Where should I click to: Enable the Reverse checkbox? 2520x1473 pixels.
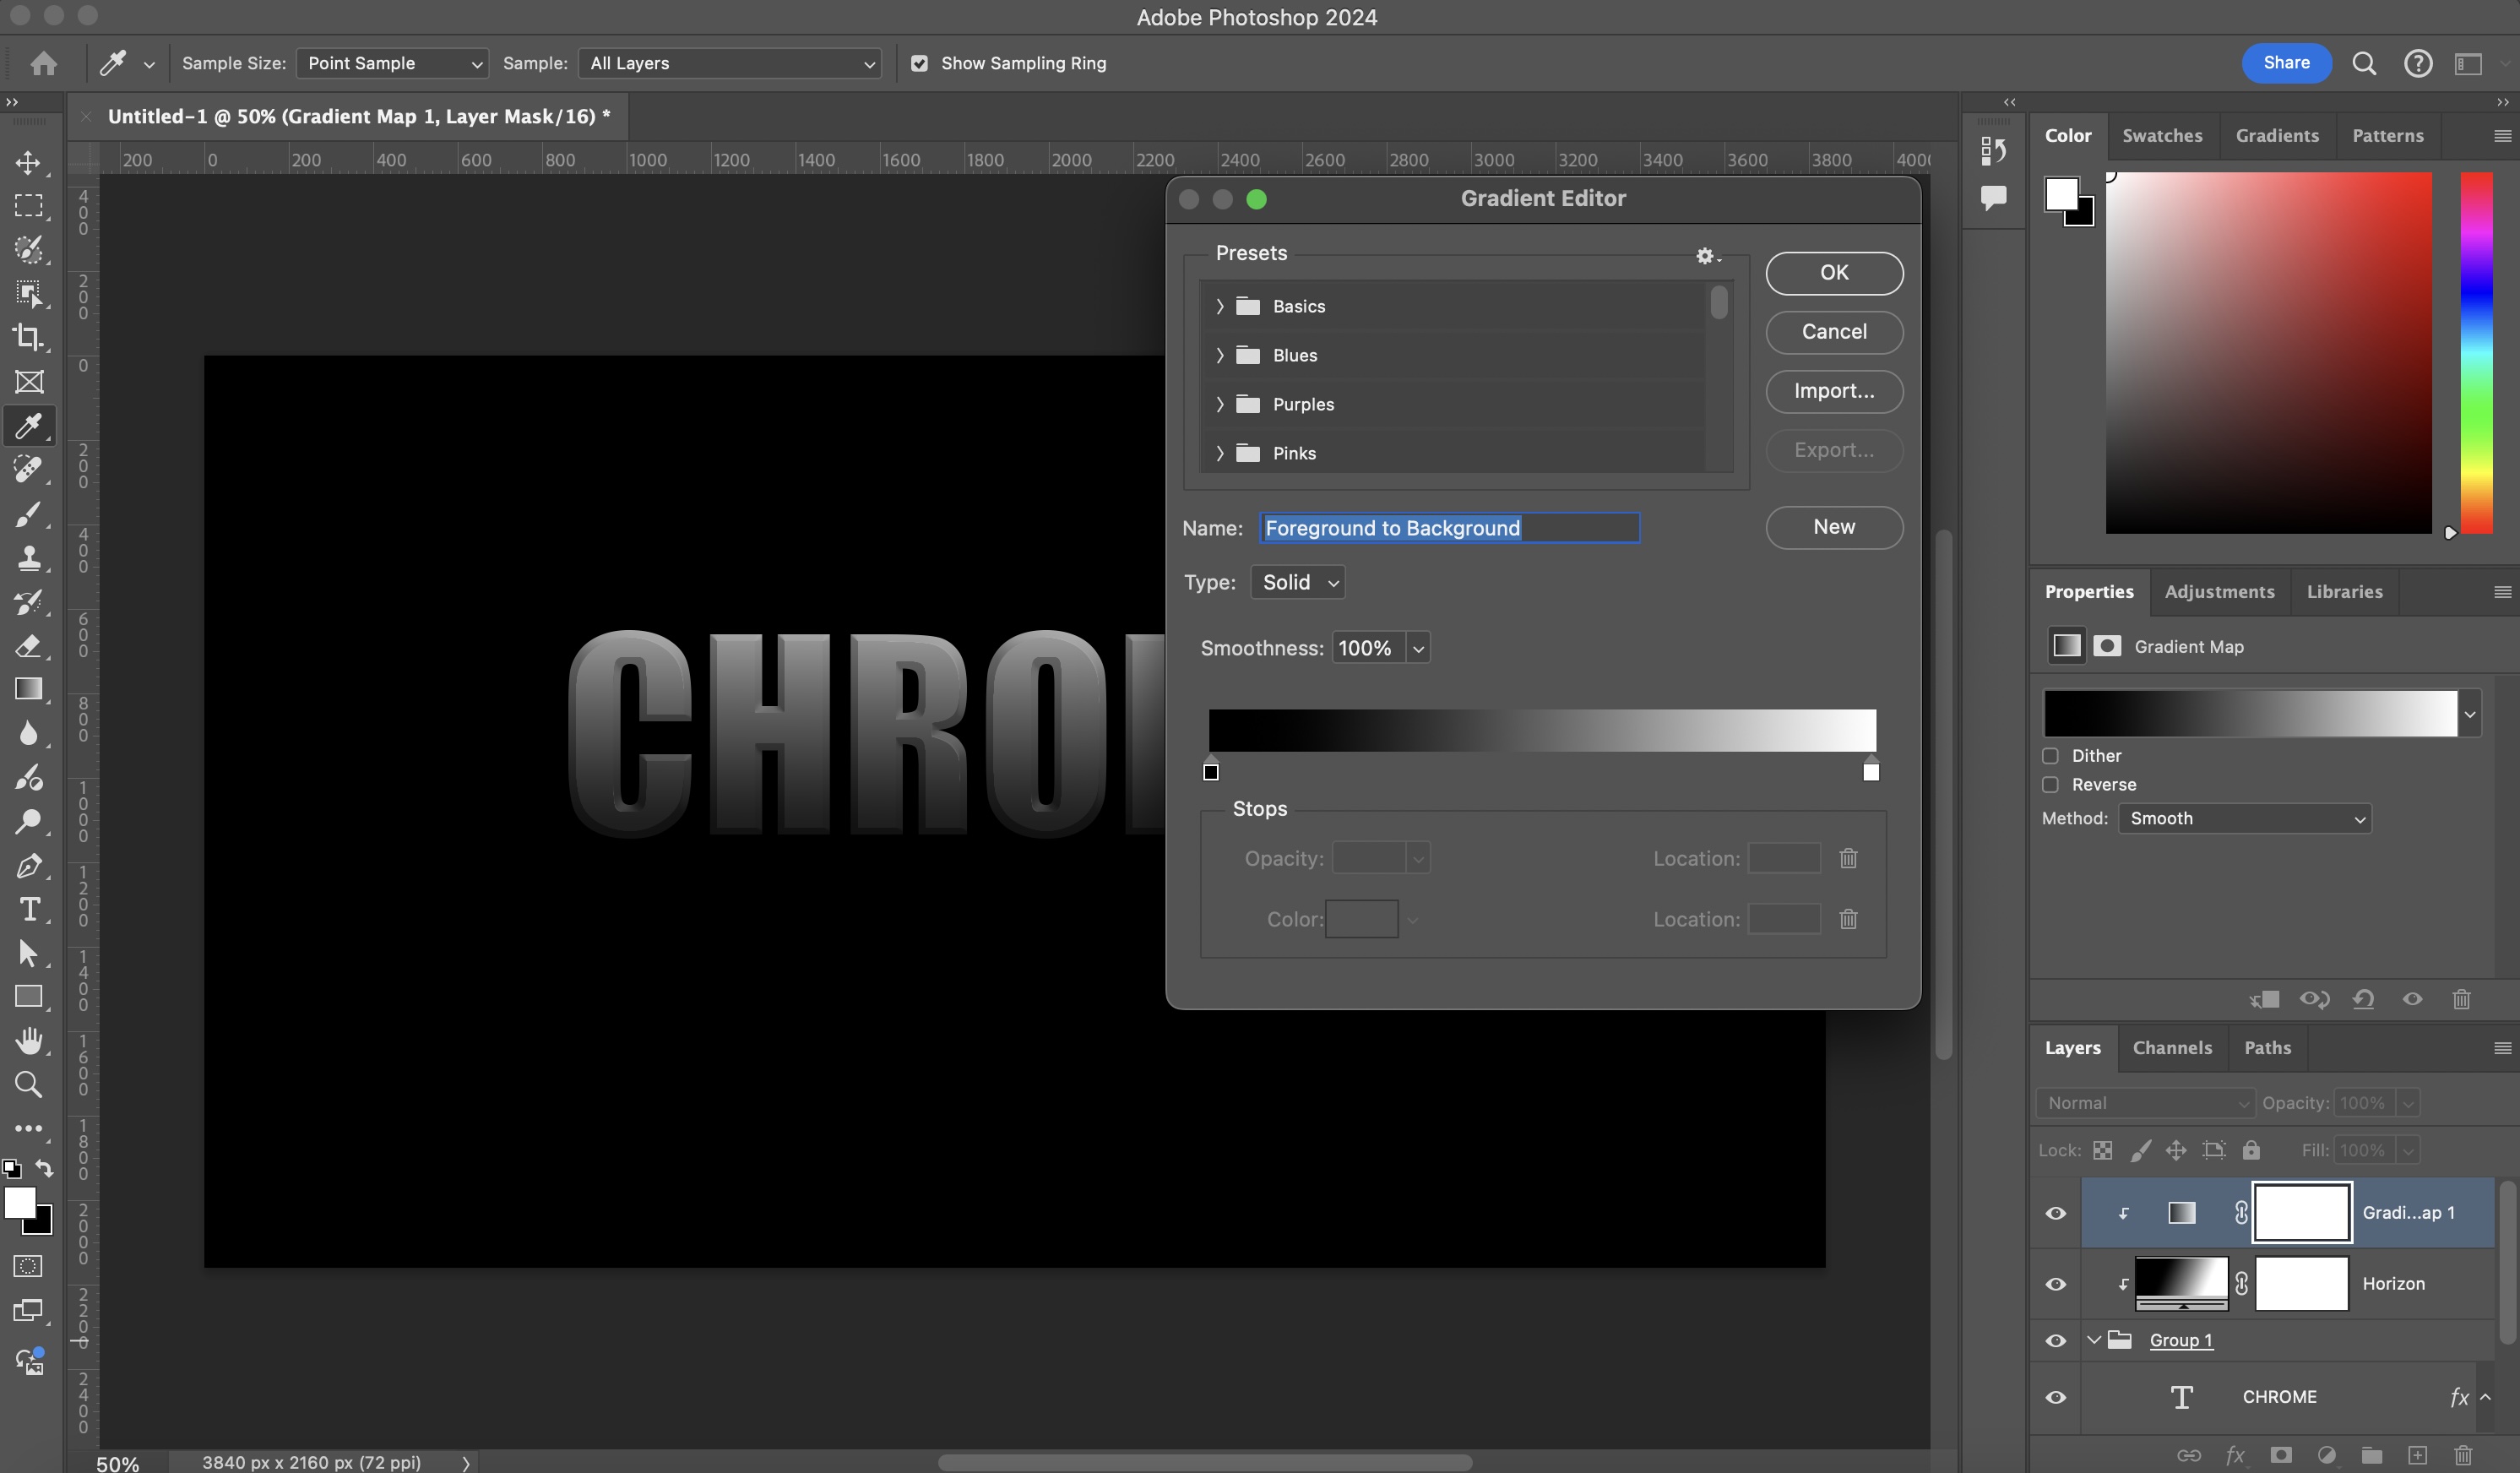coord(2050,785)
